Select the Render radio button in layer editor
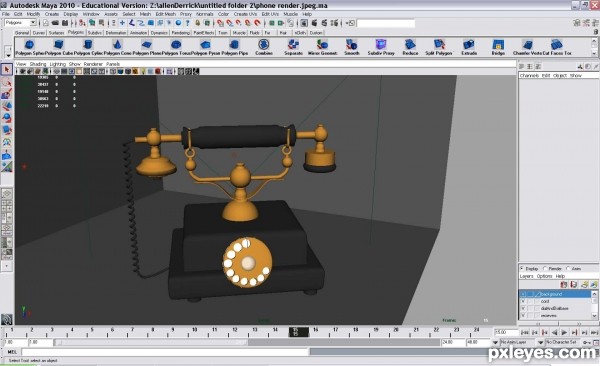 (545, 268)
